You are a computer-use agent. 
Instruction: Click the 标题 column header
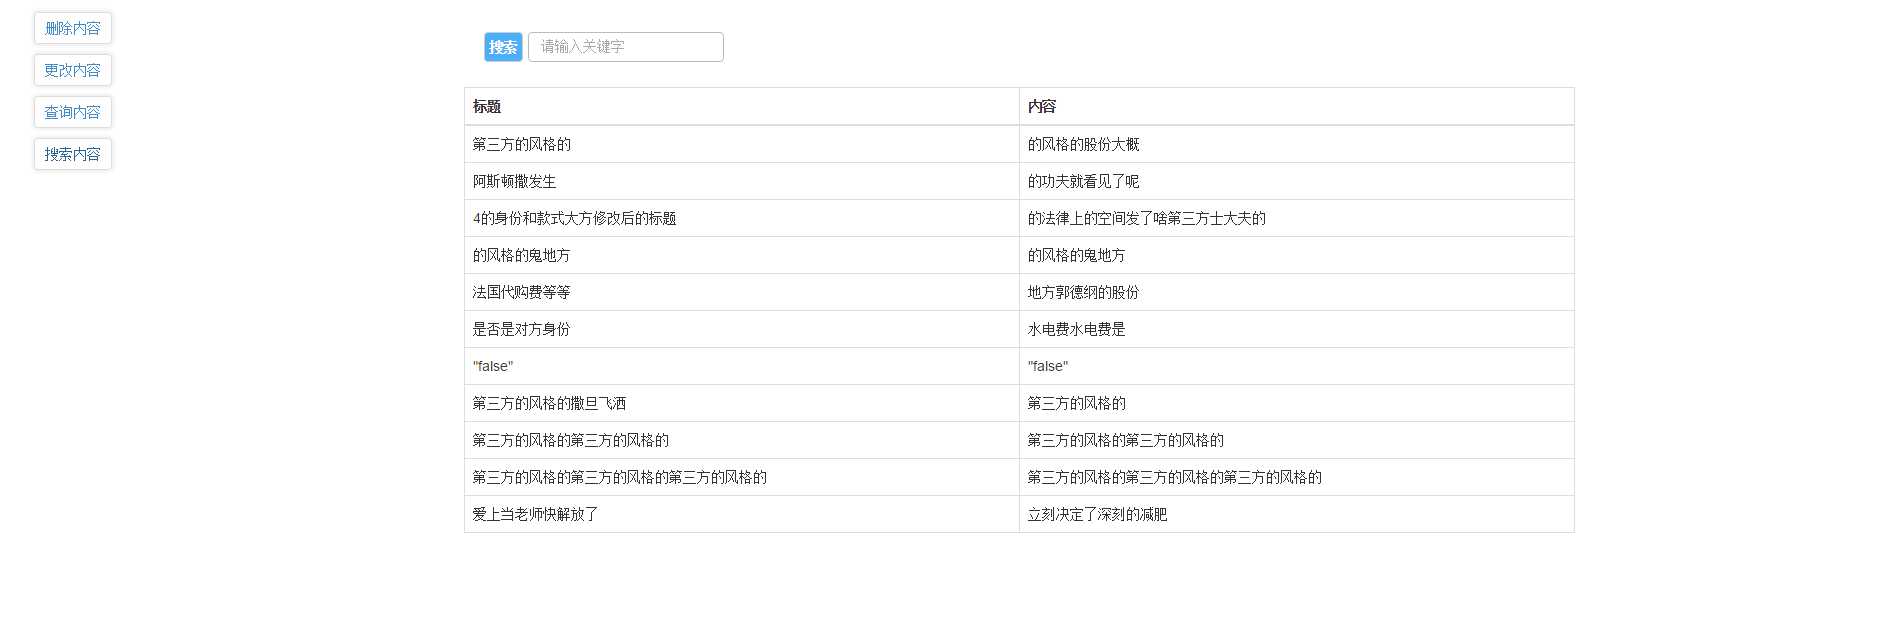(x=742, y=106)
